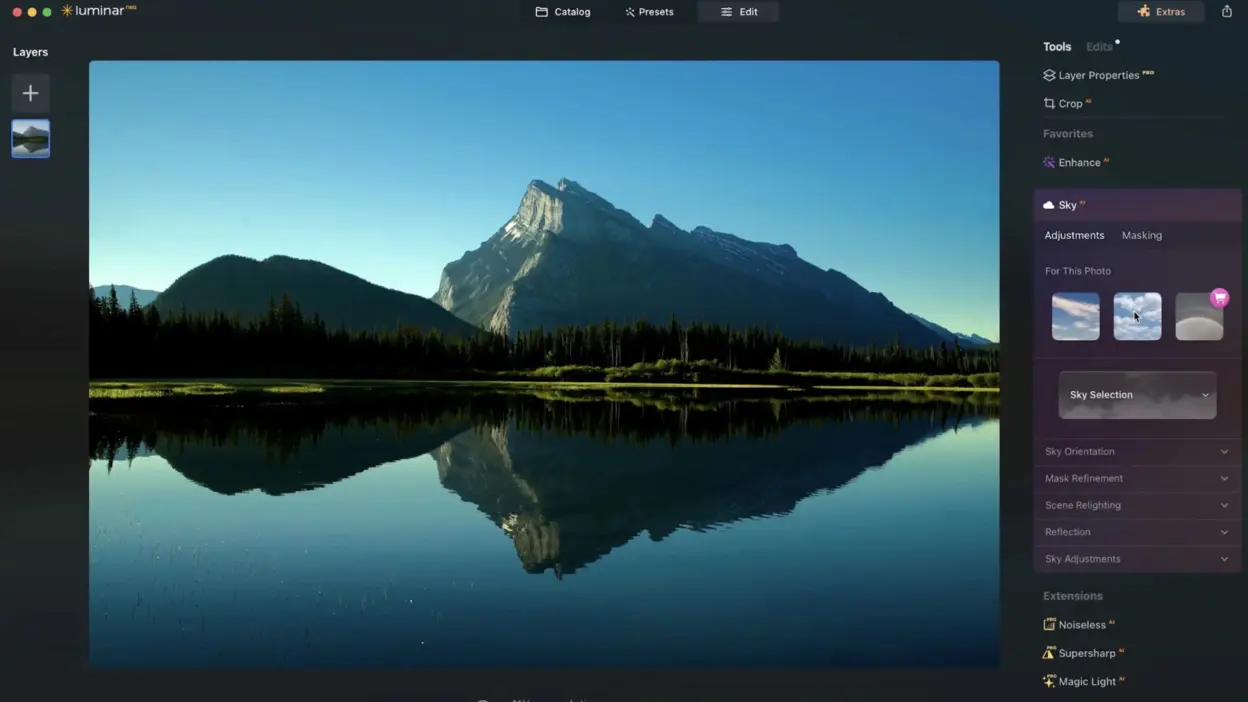Switch to the Edits panel tab

click(x=1099, y=47)
